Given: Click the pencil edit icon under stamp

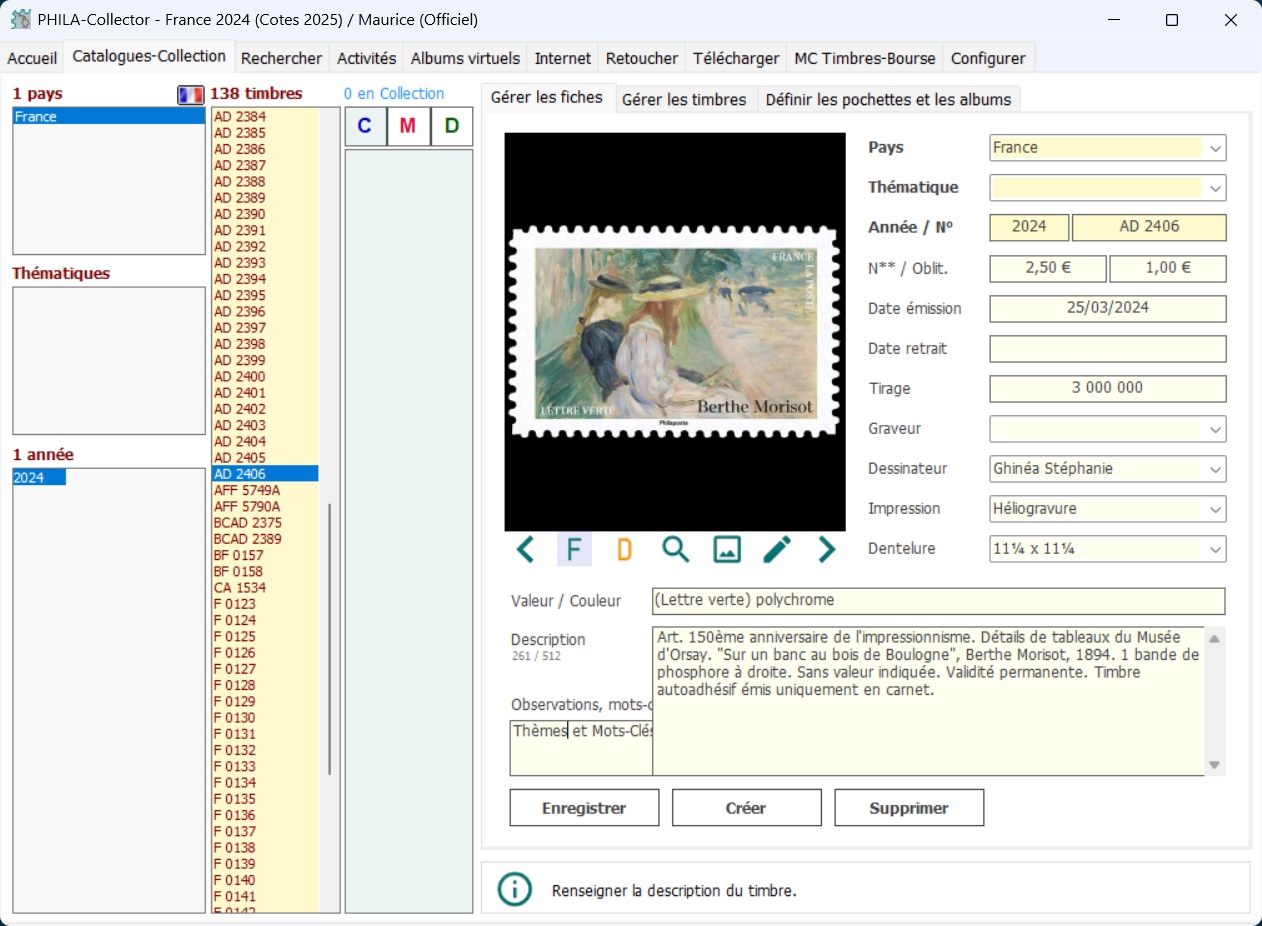Looking at the screenshot, I should 777,549.
